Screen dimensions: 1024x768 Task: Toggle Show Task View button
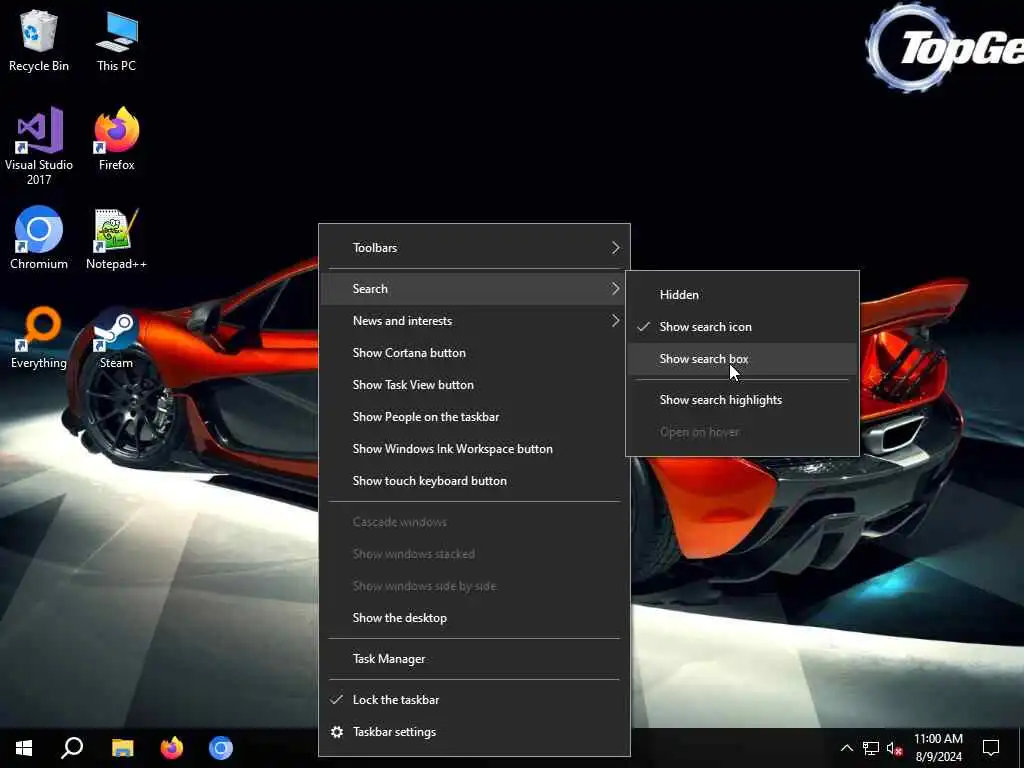(x=474, y=385)
